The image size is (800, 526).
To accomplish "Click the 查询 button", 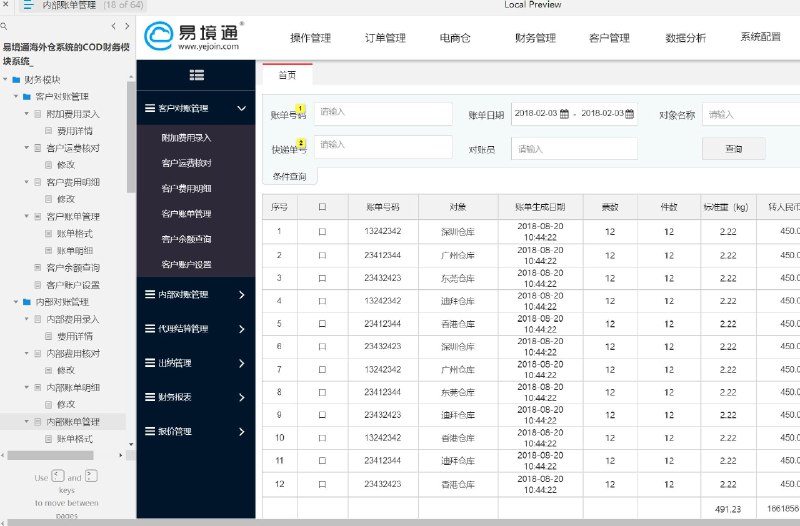I will 734,148.
